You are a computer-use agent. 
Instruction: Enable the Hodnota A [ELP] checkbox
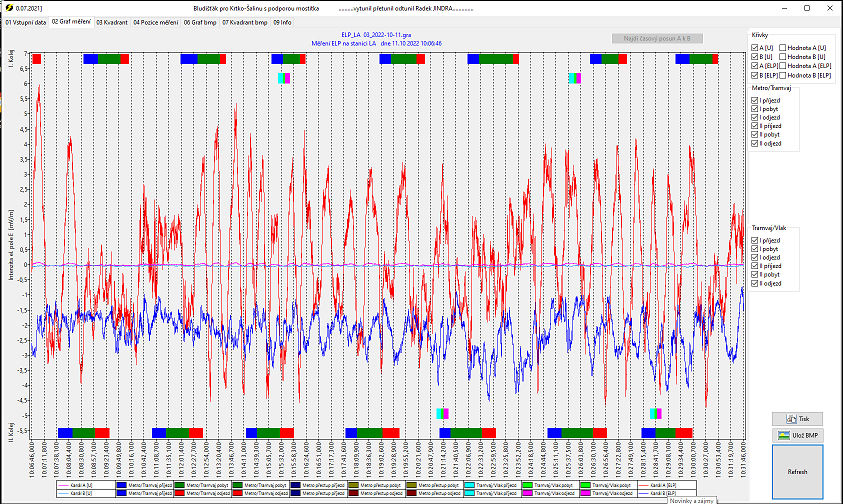tap(784, 66)
